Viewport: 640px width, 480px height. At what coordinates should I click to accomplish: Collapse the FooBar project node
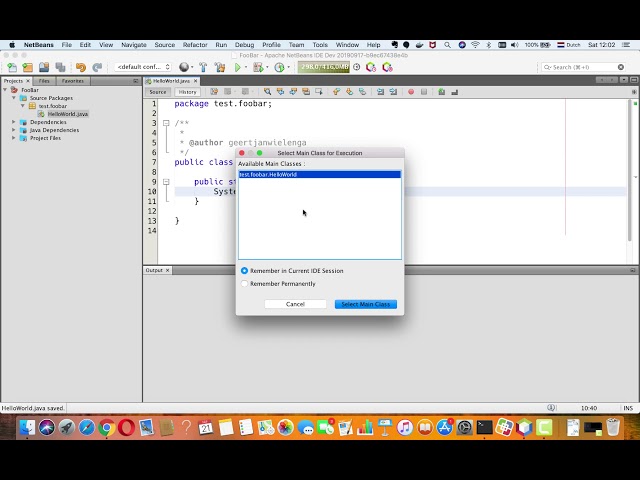(x=5, y=90)
